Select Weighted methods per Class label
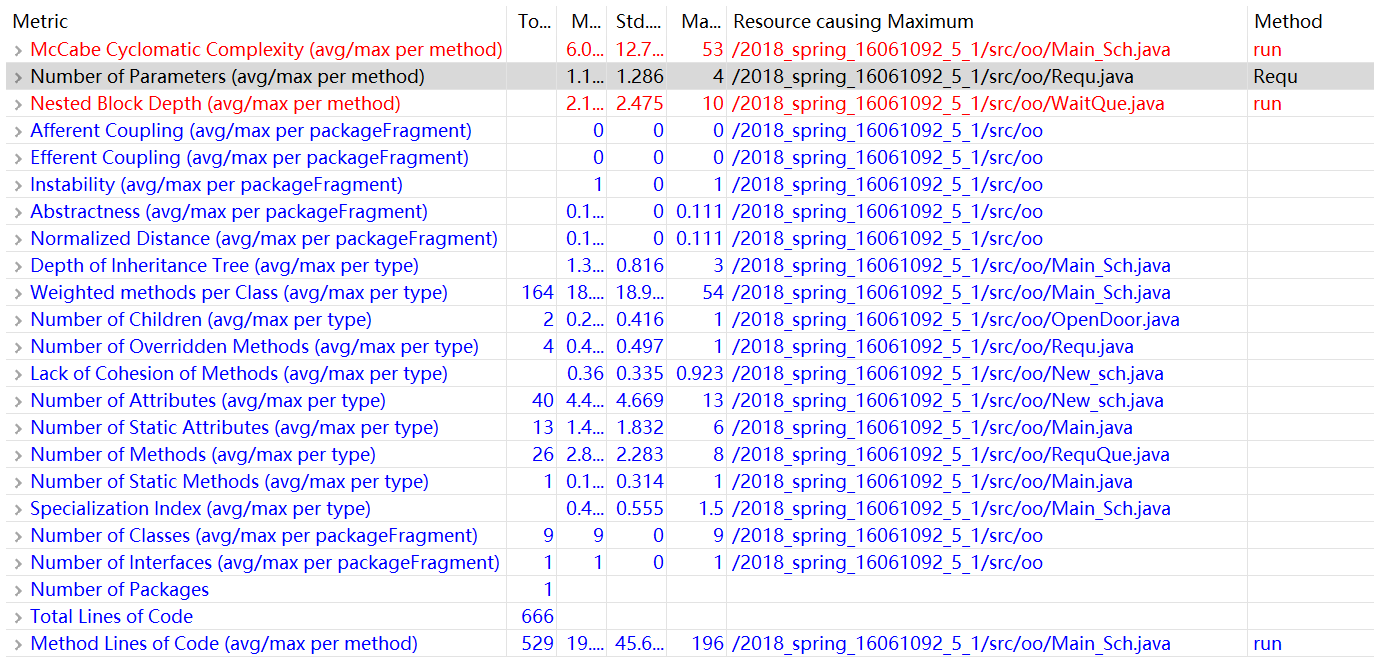 [x=239, y=293]
